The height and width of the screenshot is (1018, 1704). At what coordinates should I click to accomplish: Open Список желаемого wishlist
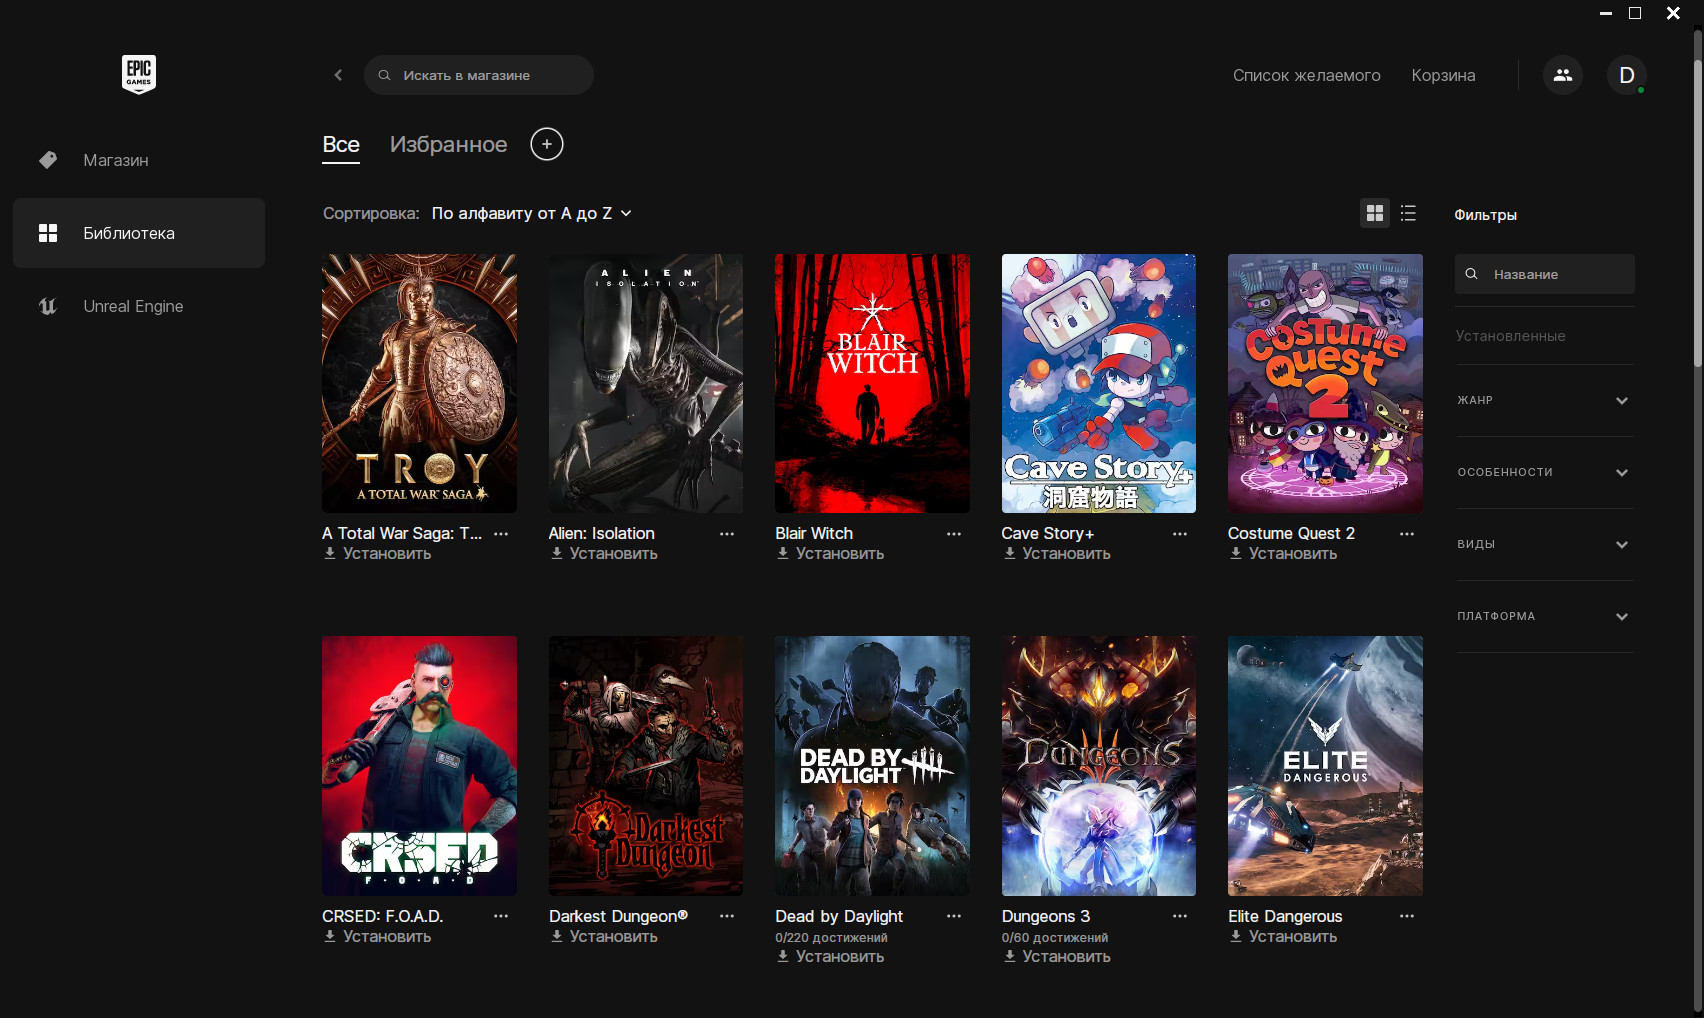coord(1306,75)
